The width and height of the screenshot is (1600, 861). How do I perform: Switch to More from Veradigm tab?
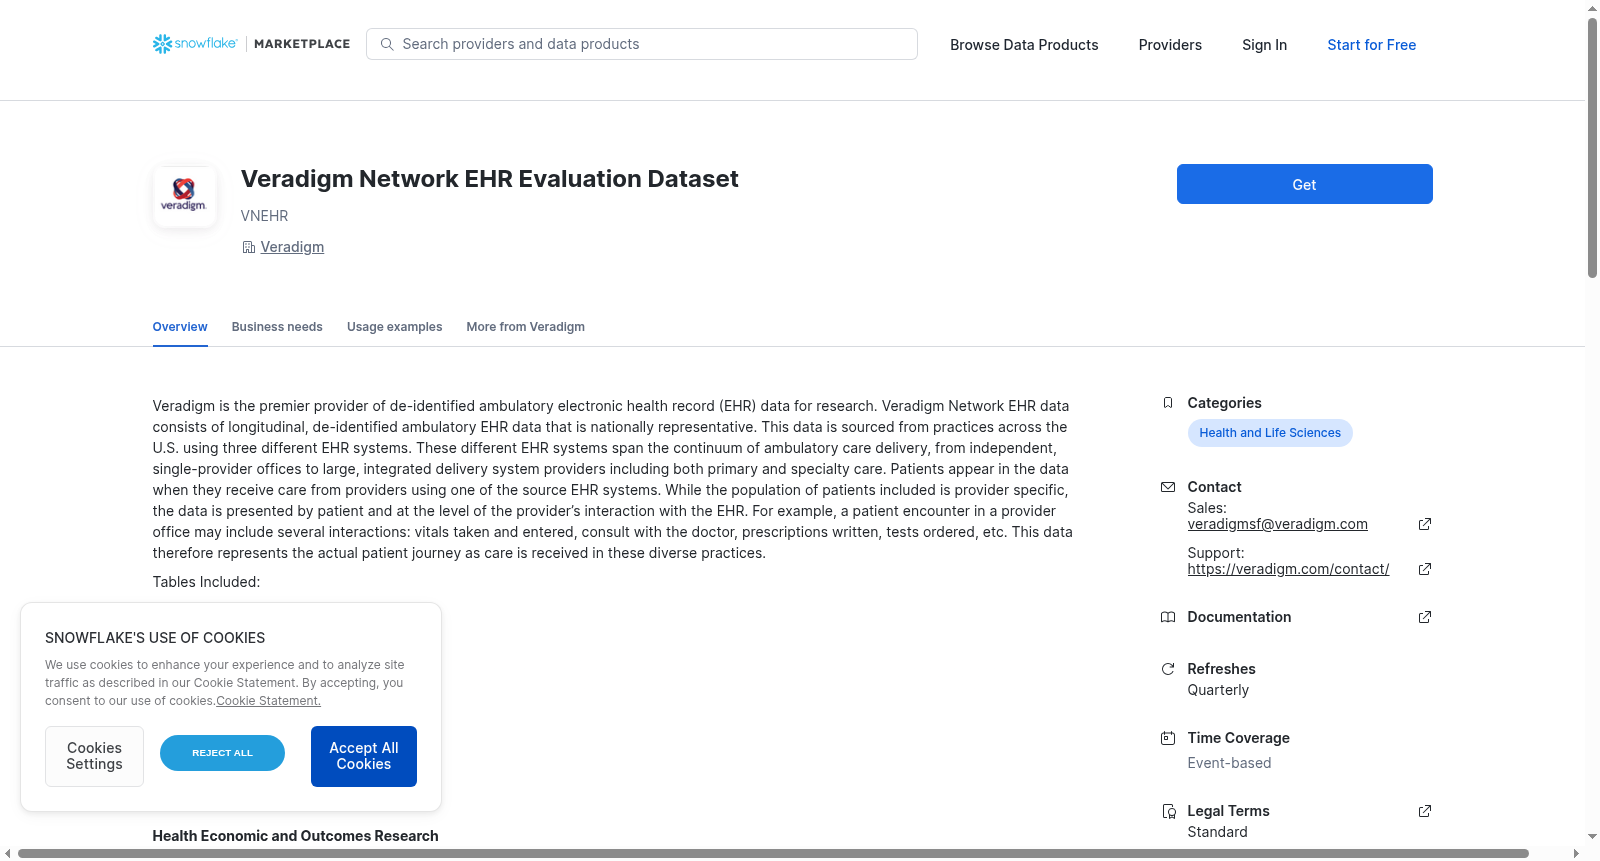525,327
